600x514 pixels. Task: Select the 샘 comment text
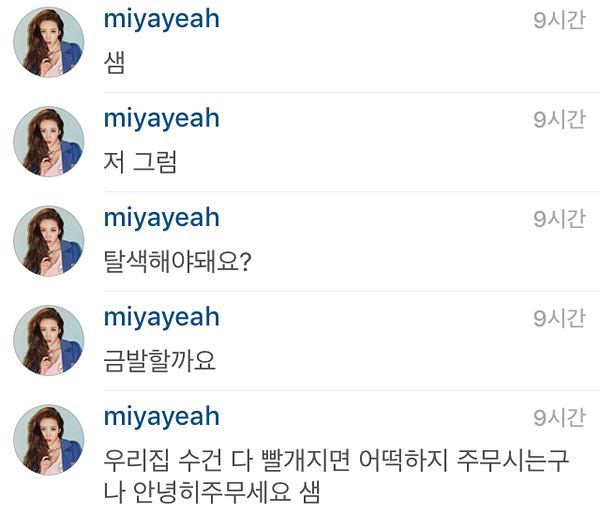114,62
